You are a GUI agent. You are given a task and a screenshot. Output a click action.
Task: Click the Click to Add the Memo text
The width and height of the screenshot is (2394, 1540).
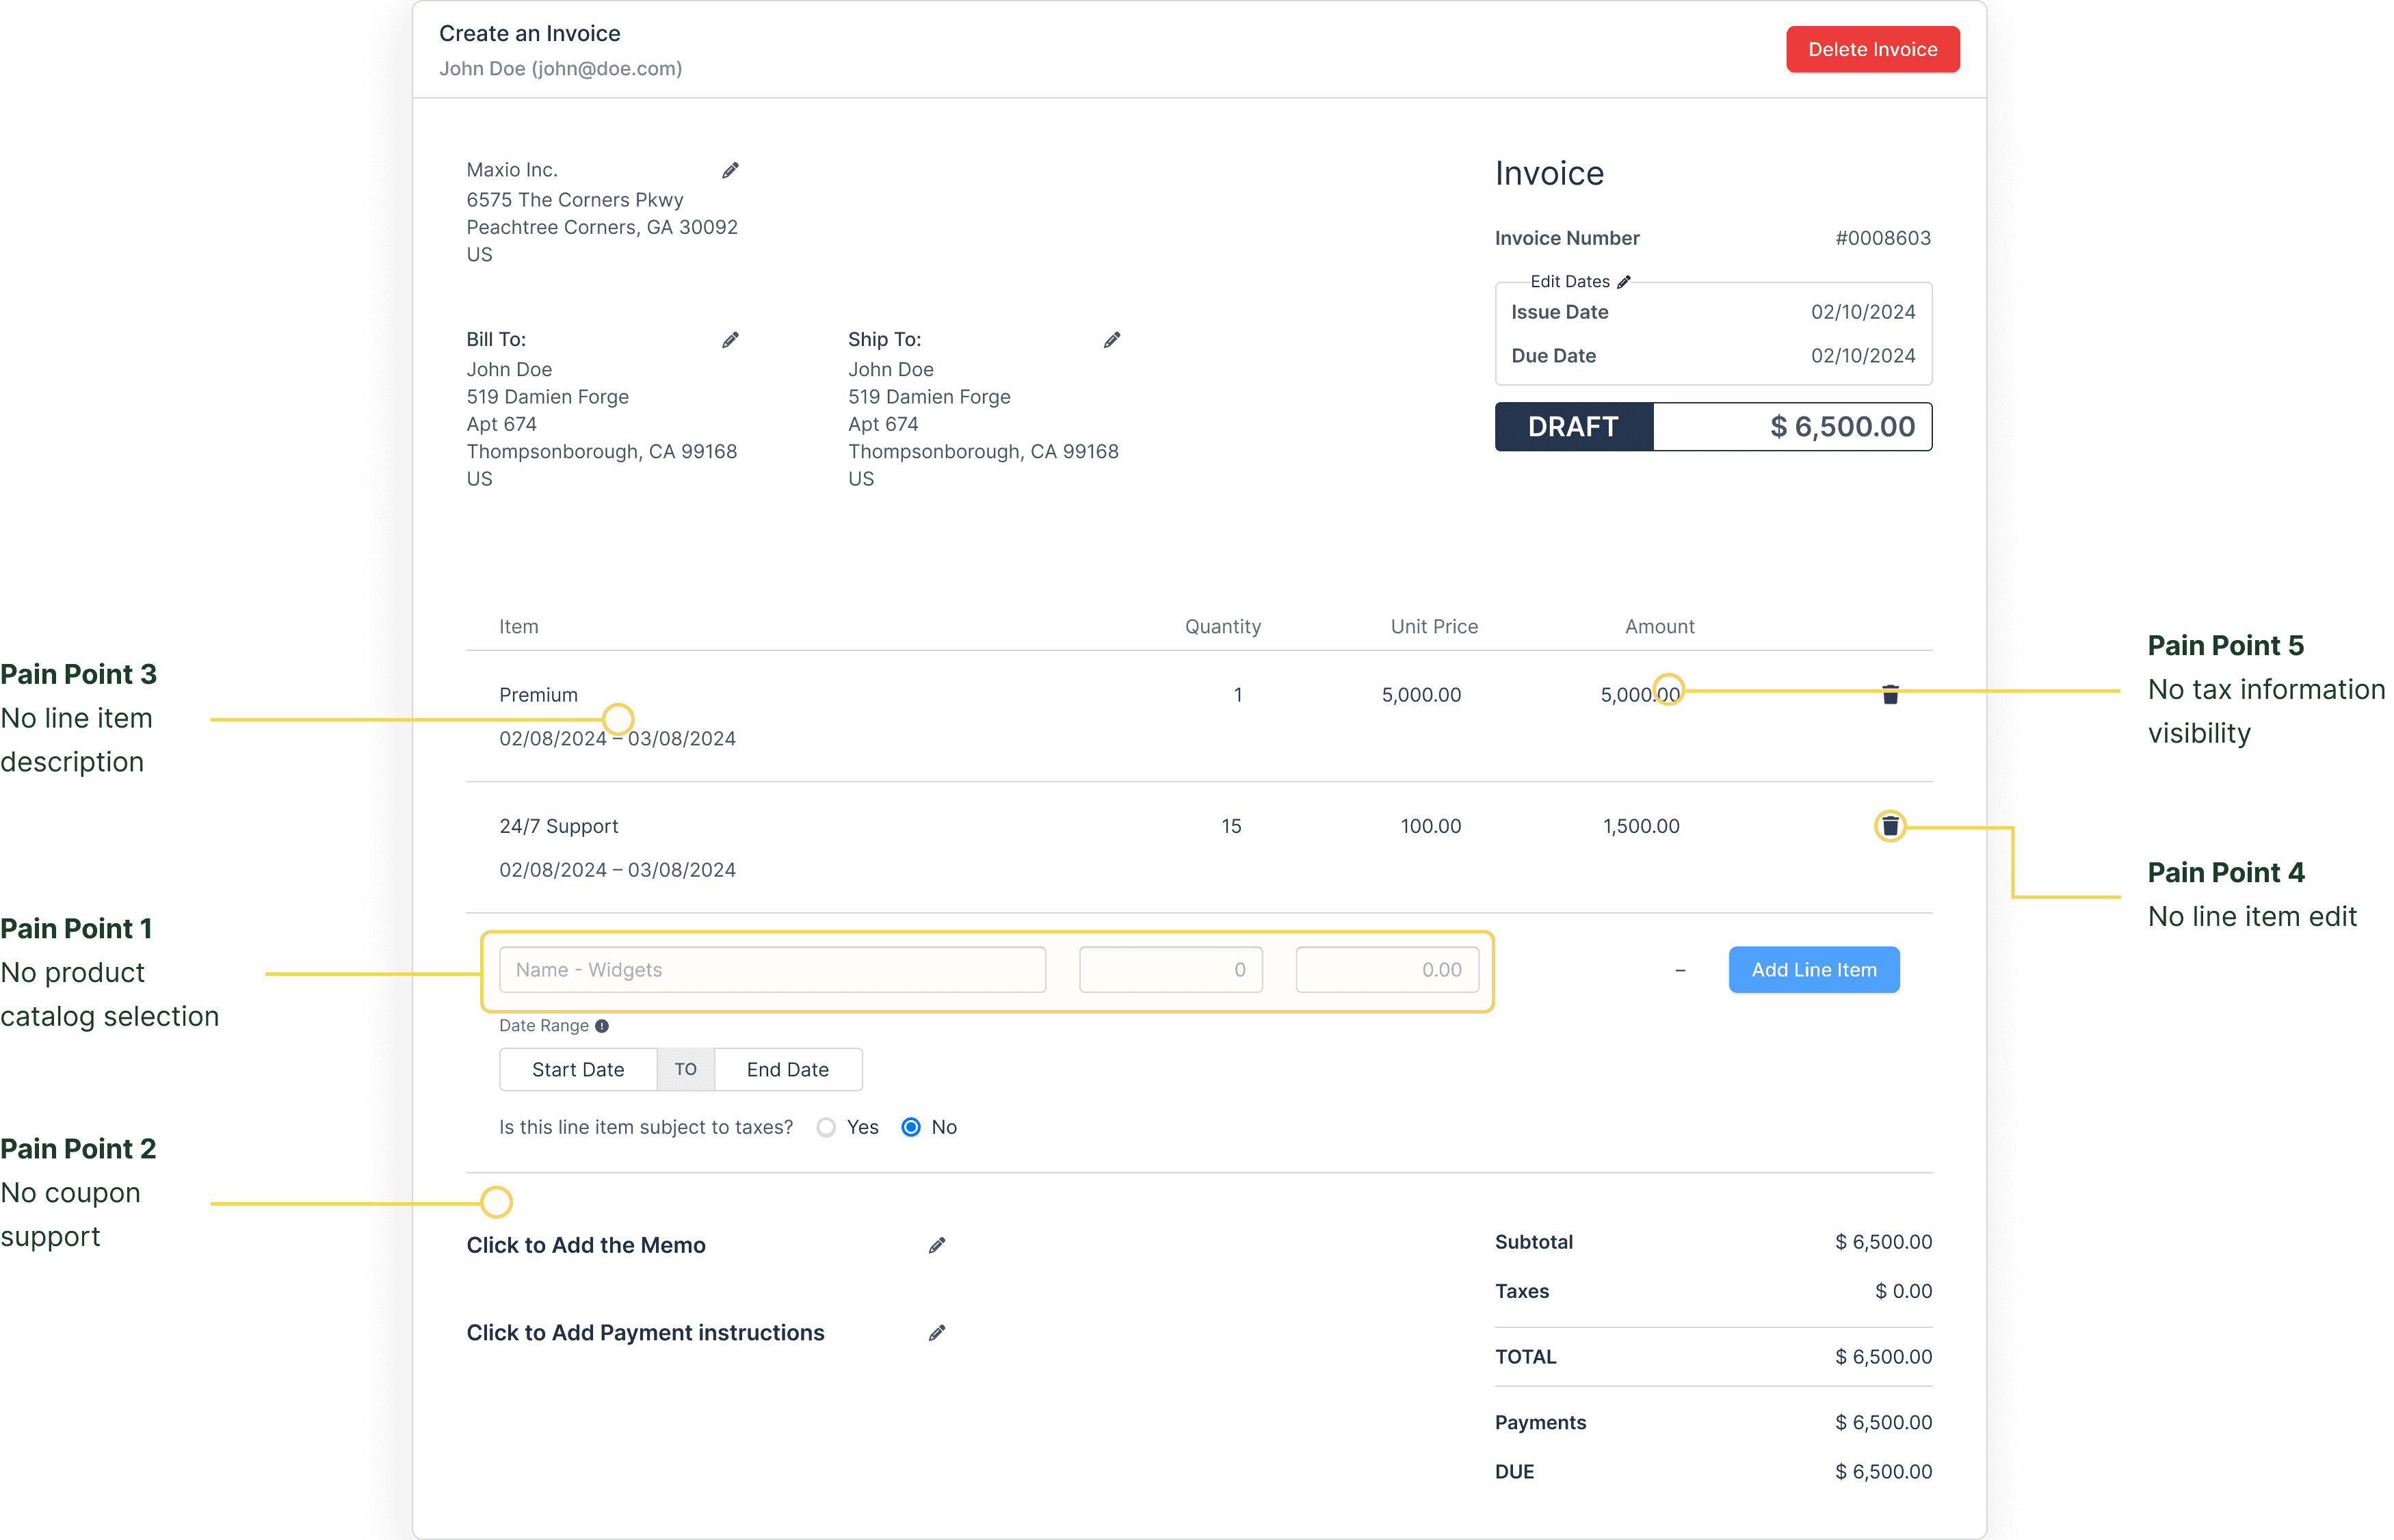pyautogui.click(x=586, y=1246)
